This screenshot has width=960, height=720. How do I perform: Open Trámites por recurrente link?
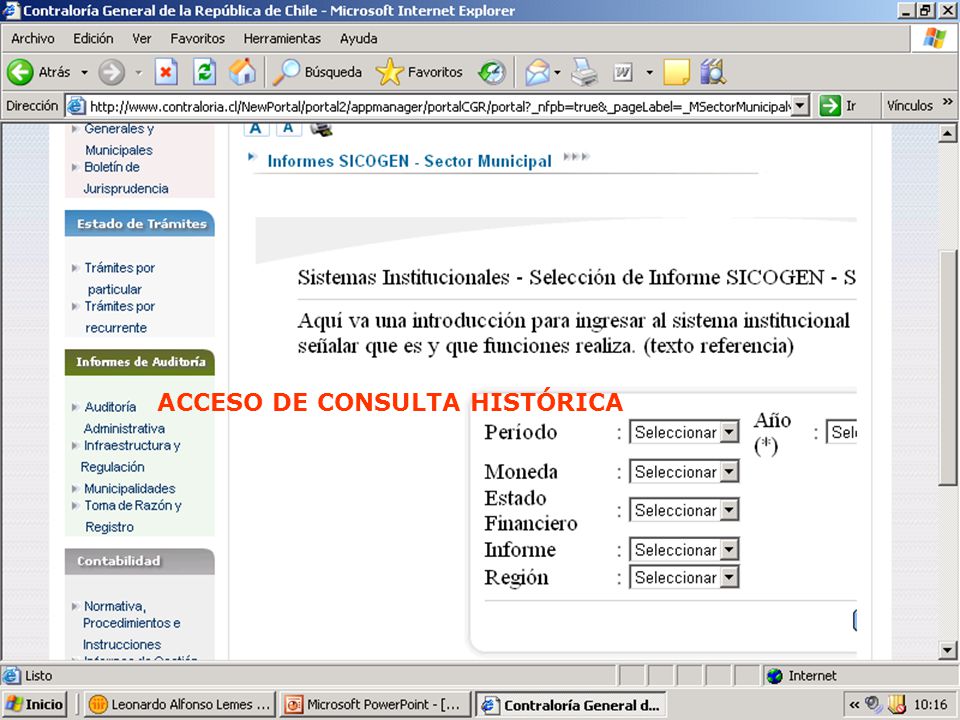click(119, 317)
